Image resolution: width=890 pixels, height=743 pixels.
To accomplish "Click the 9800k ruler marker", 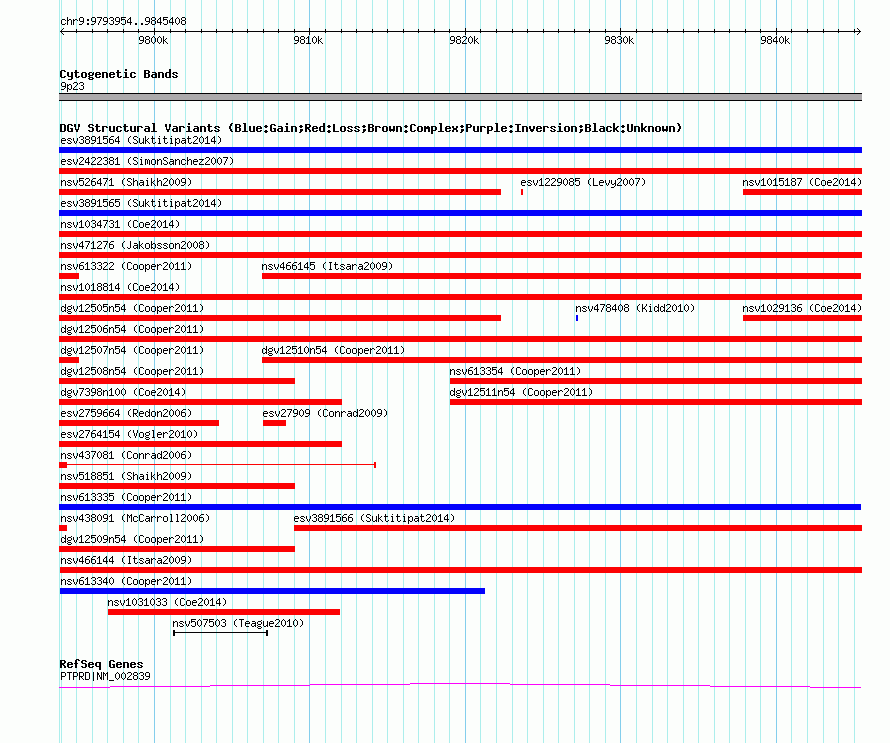I will pyautogui.click(x=153, y=40).
